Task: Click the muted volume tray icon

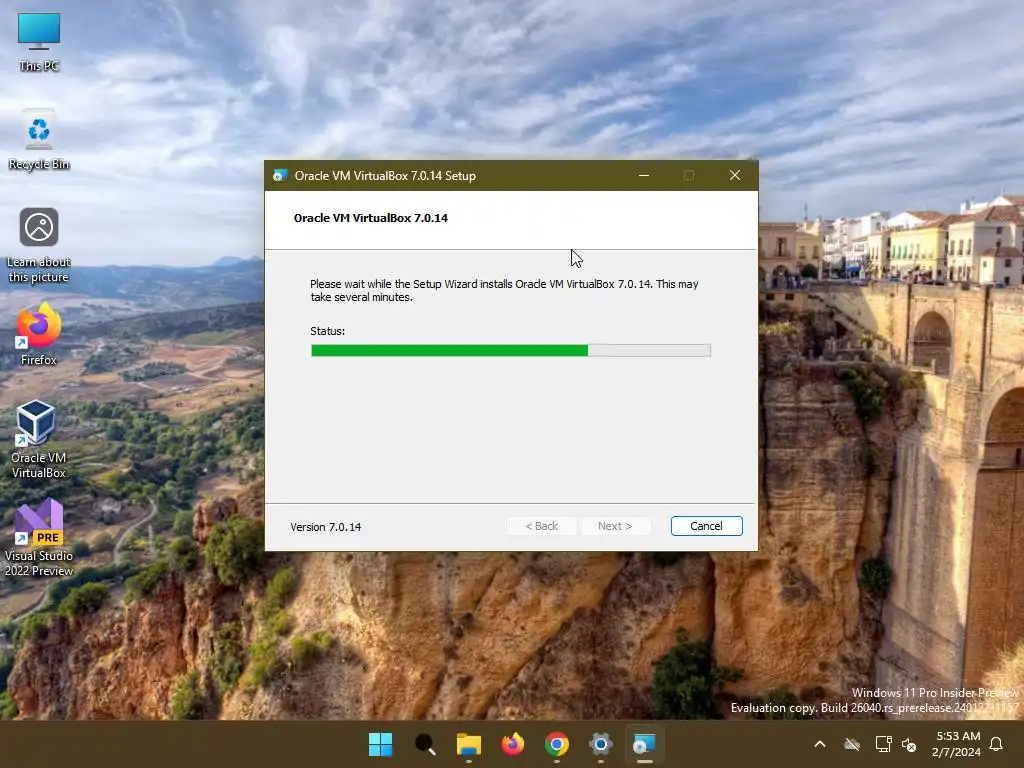Action: 908,744
